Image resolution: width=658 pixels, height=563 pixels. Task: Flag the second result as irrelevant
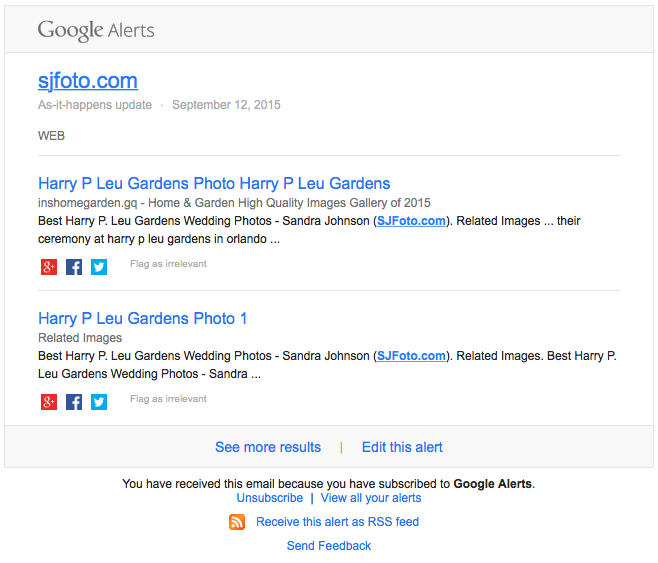click(168, 399)
